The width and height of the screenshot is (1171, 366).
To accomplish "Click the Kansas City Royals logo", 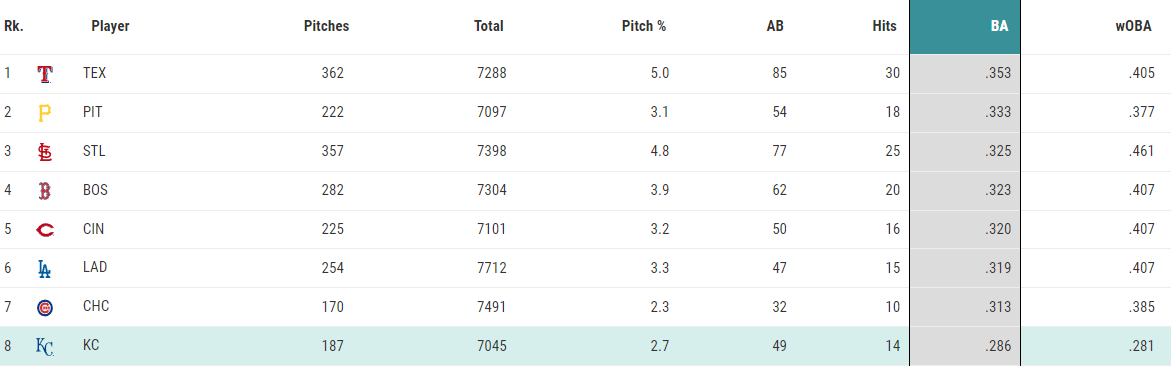I will click(45, 346).
